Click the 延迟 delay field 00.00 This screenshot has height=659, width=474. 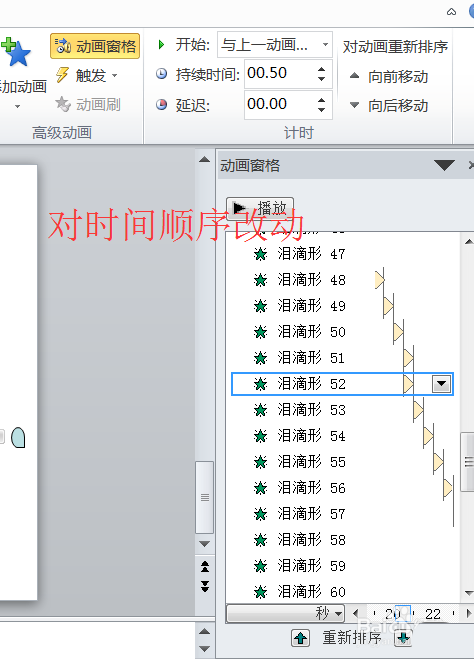[x=279, y=104]
